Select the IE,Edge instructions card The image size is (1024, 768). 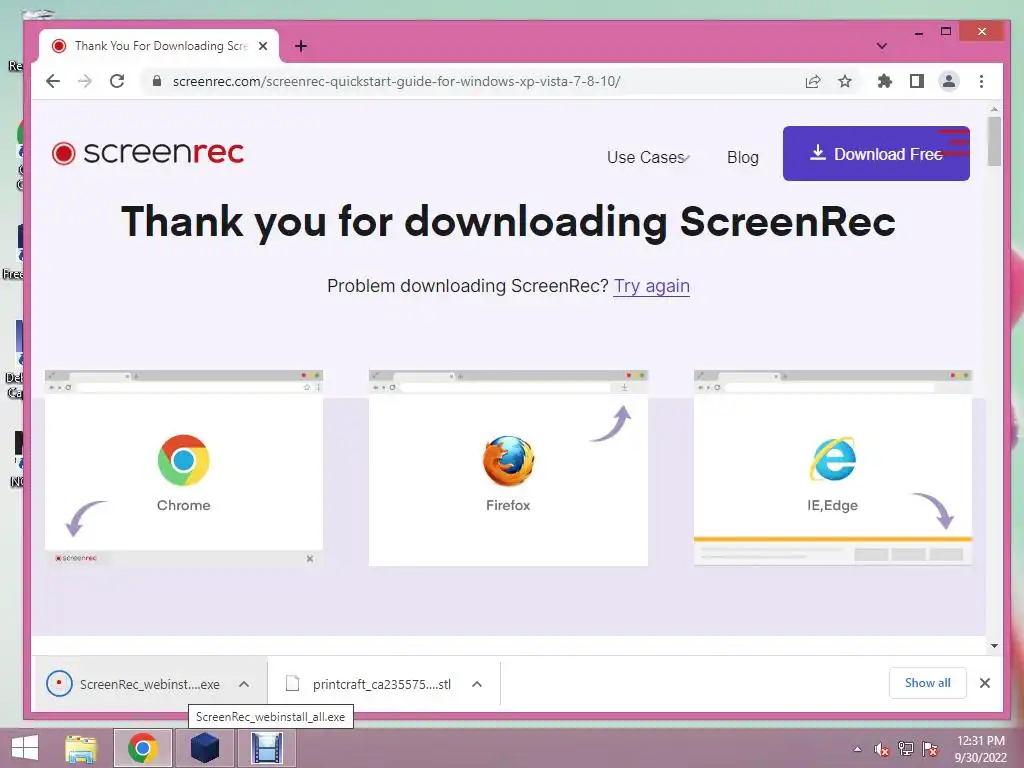tap(833, 468)
